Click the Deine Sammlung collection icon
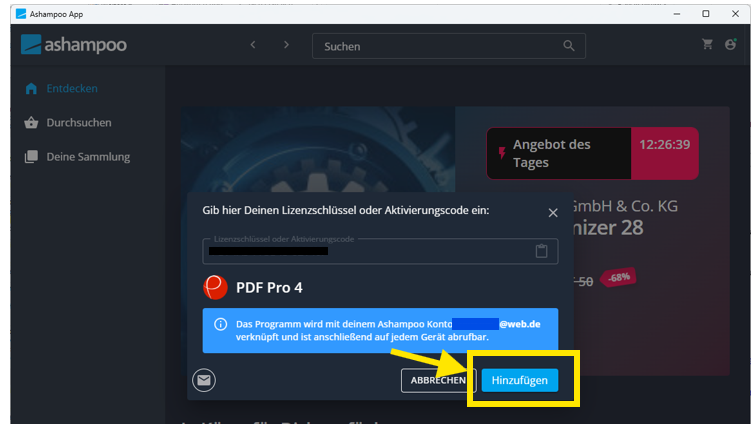Screen dimensions: 755x424 tap(31, 157)
